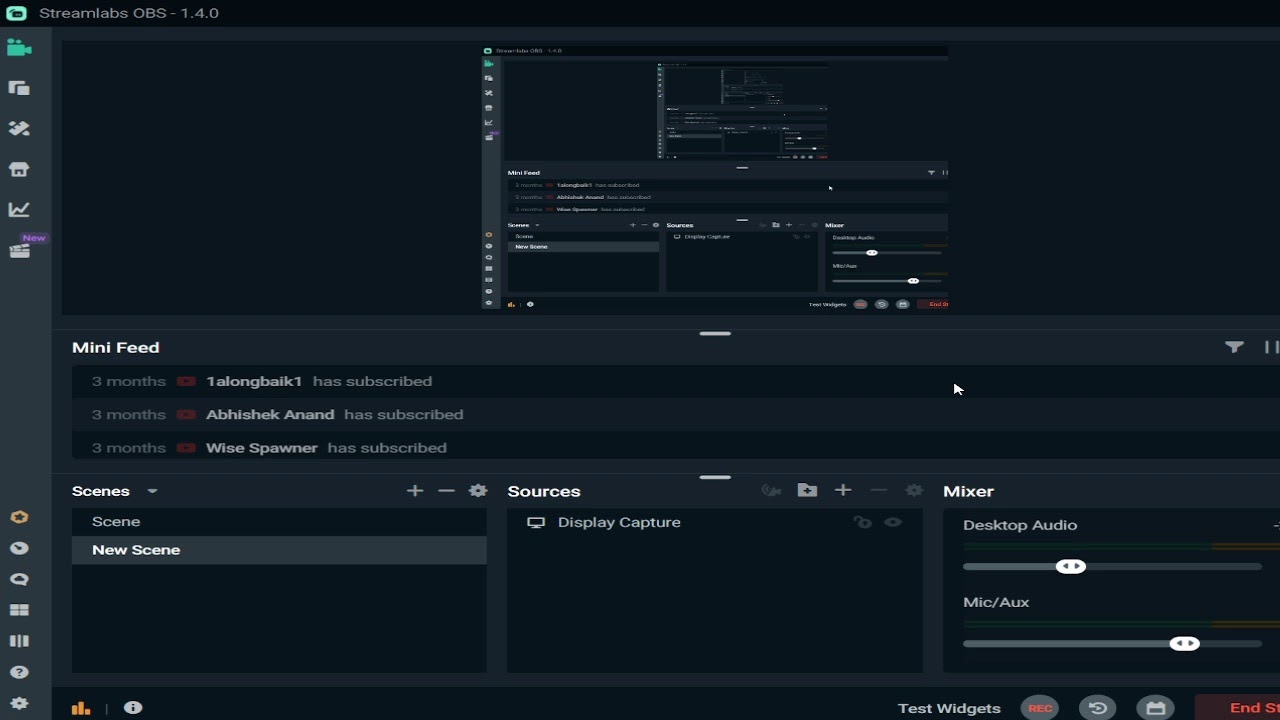Screen dimensions: 1280x720
Task: Open Settings gear in sidebar
Action: 19,703
